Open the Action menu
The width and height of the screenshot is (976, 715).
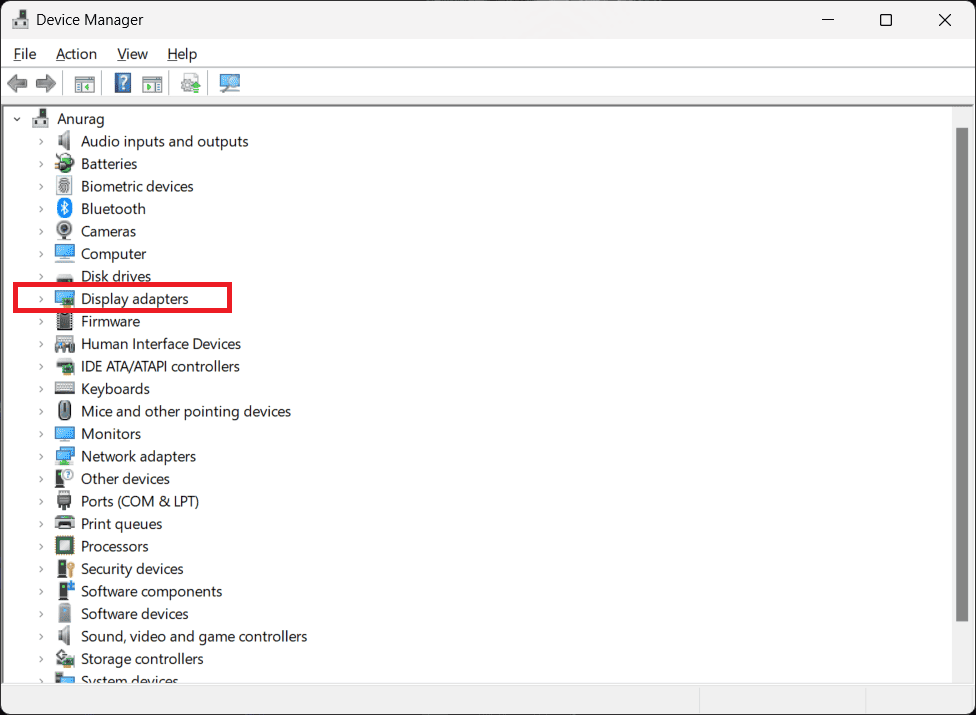click(76, 54)
